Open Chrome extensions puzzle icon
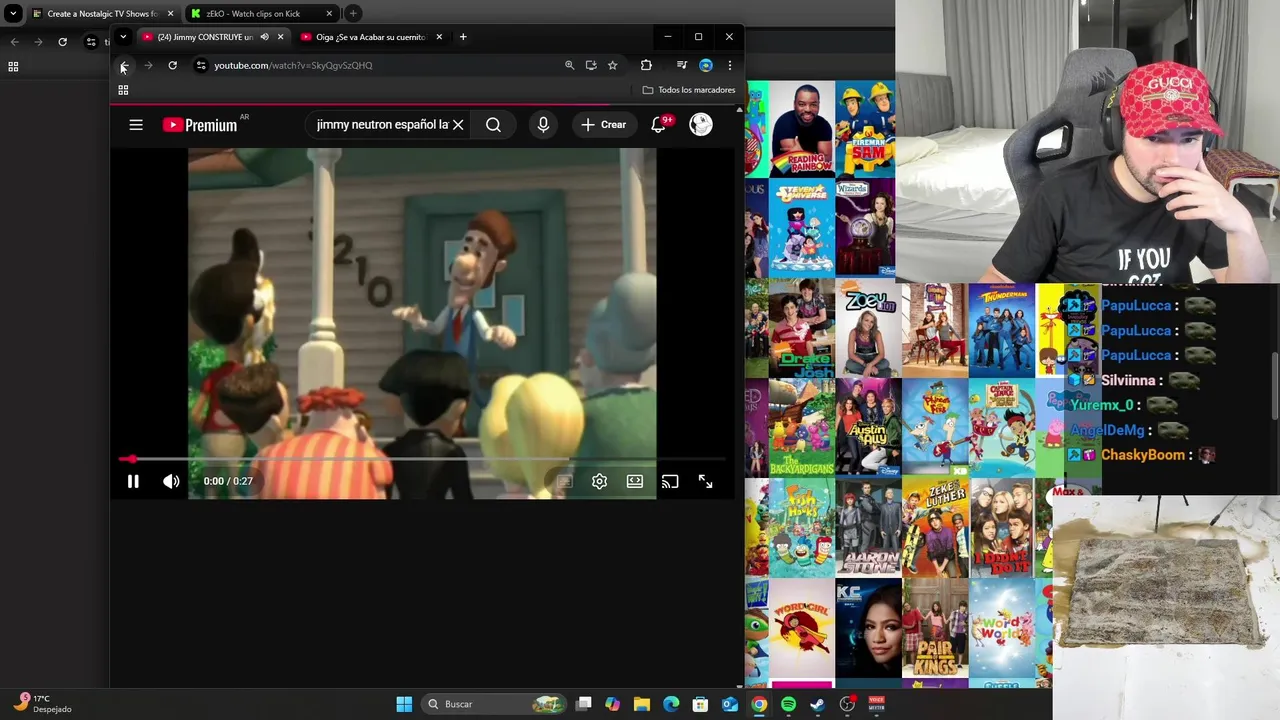The width and height of the screenshot is (1280, 720). (x=646, y=66)
